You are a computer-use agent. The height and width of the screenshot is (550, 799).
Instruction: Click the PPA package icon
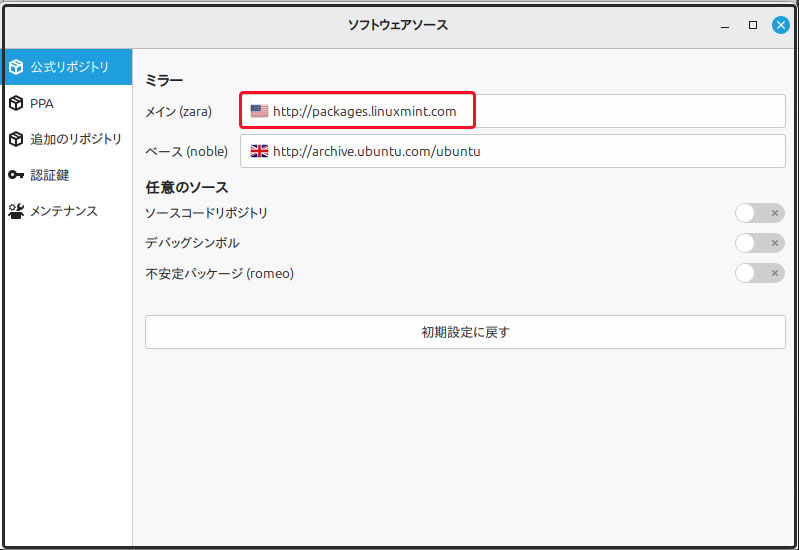(16, 103)
